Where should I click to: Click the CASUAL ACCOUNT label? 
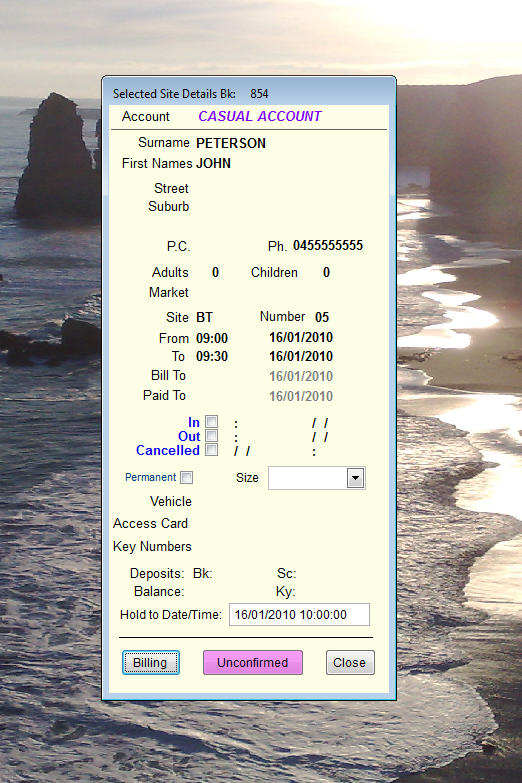pyautogui.click(x=260, y=116)
